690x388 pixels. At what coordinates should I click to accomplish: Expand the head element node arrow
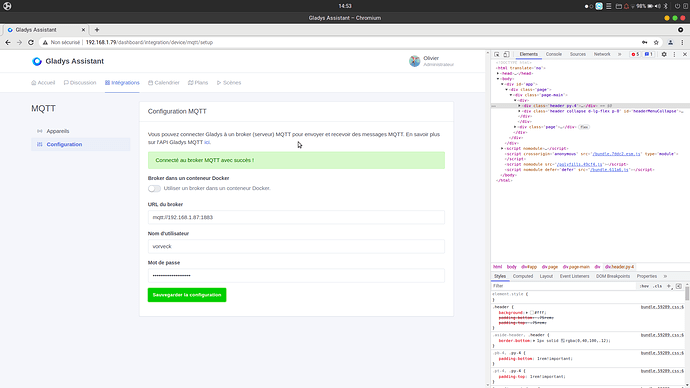[498, 73]
